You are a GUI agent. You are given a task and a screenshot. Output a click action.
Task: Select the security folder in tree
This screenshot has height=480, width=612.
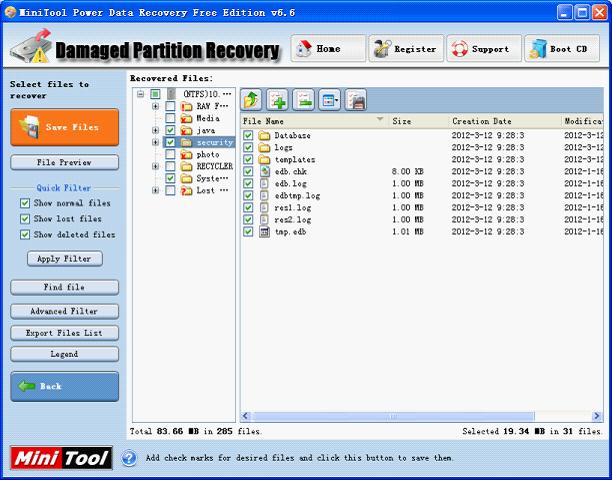coord(215,142)
